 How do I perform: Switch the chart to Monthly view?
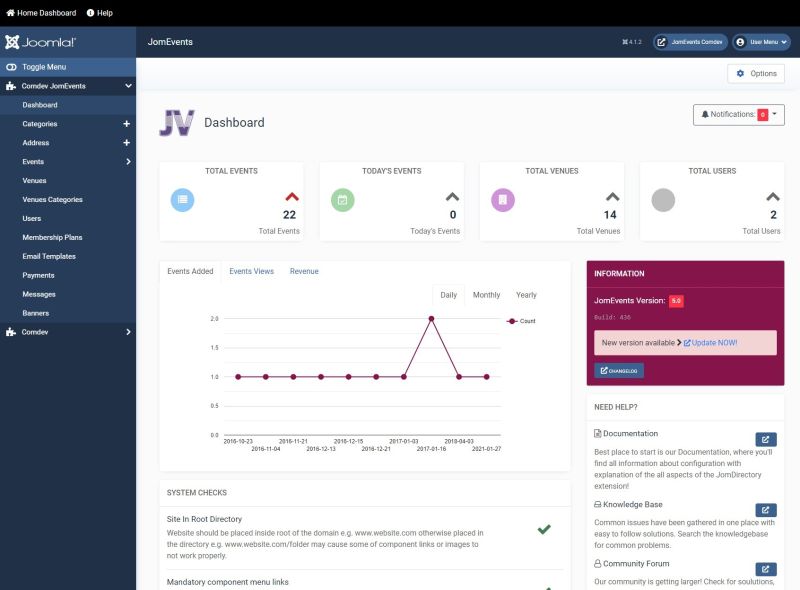point(486,294)
